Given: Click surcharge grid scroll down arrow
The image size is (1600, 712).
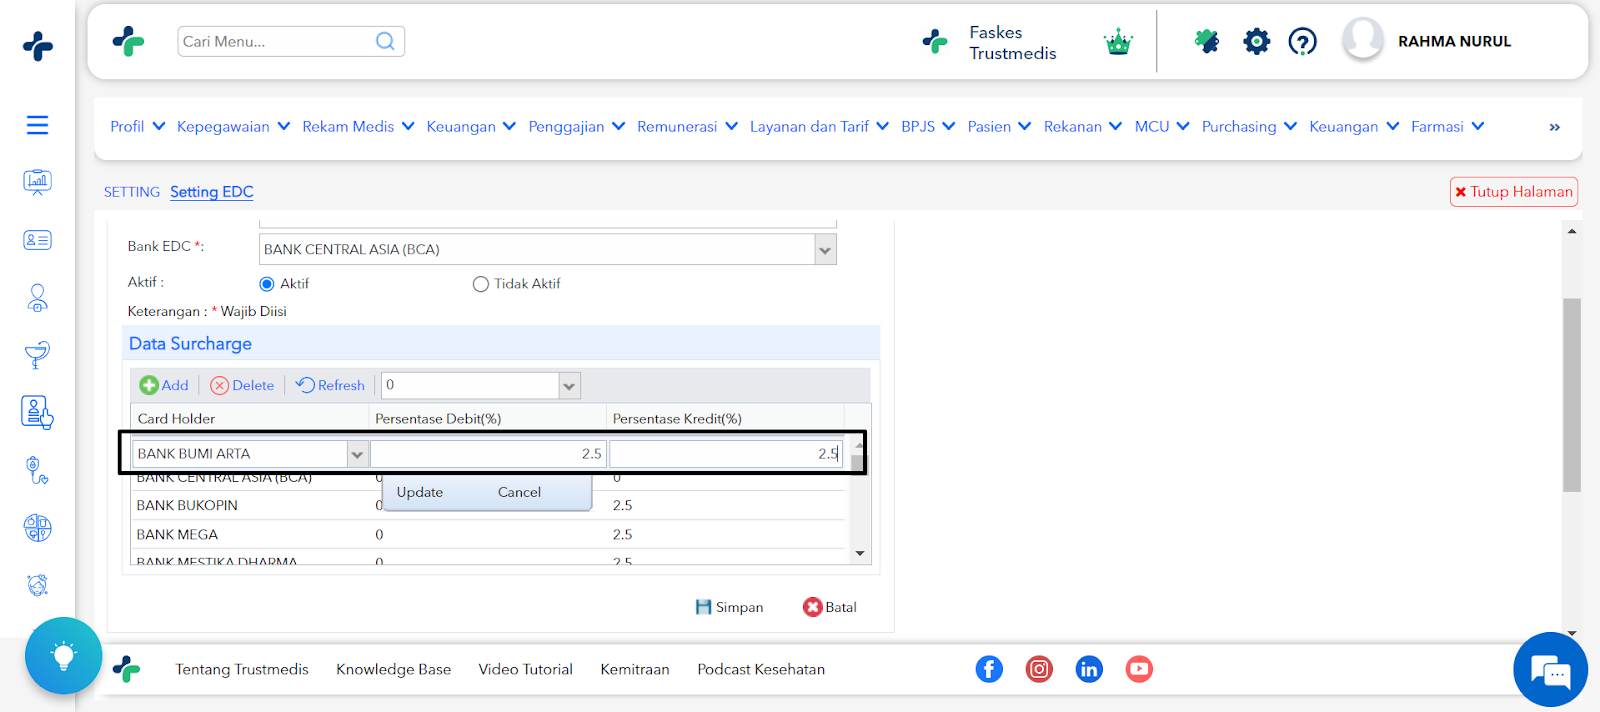Looking at the screenshot, I should (x=860, y=553).
